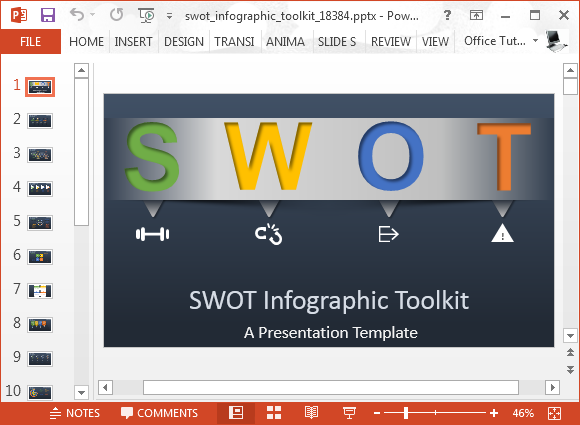Open the ANIMATIONS ribbon tab
The height and width of the screenshot is (425, 580).
[x=285, y=41]
